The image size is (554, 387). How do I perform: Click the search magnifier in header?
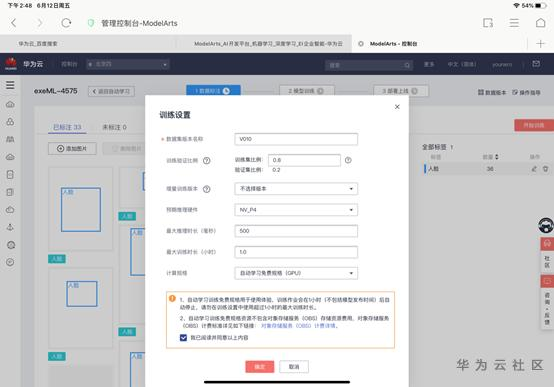(x=407, y=65)
